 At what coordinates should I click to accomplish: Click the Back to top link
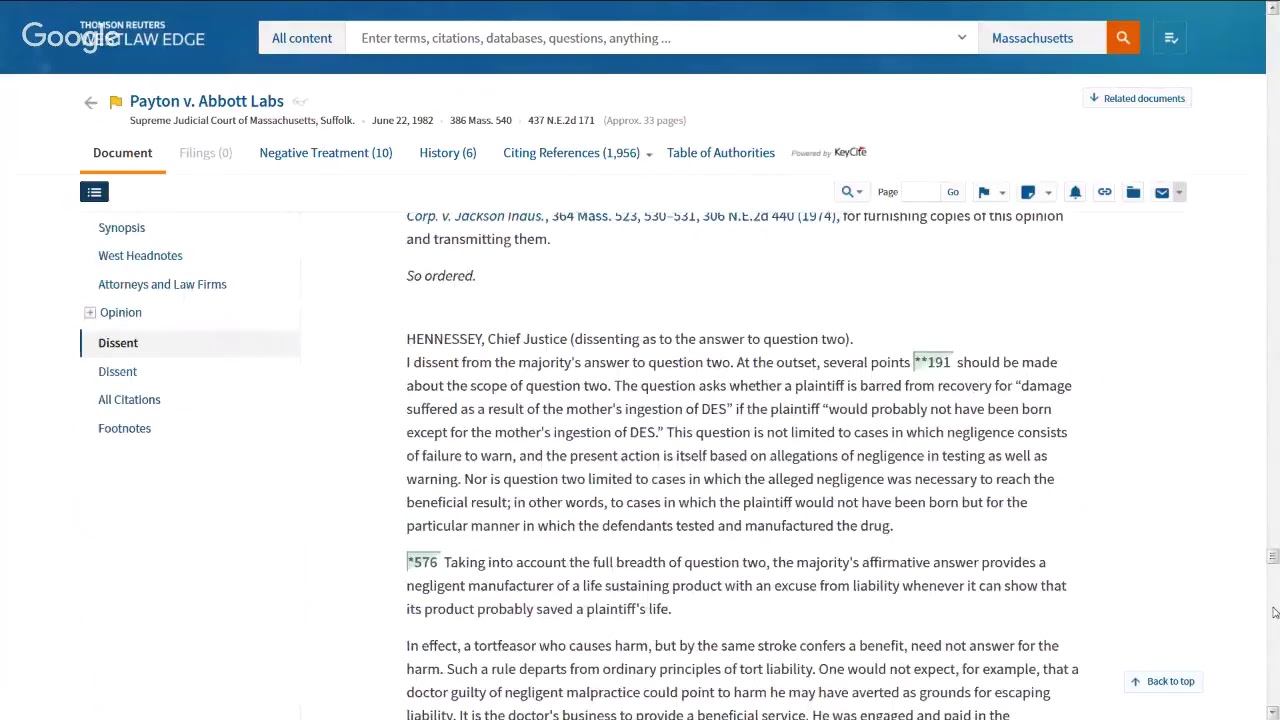pos(1163,682)
